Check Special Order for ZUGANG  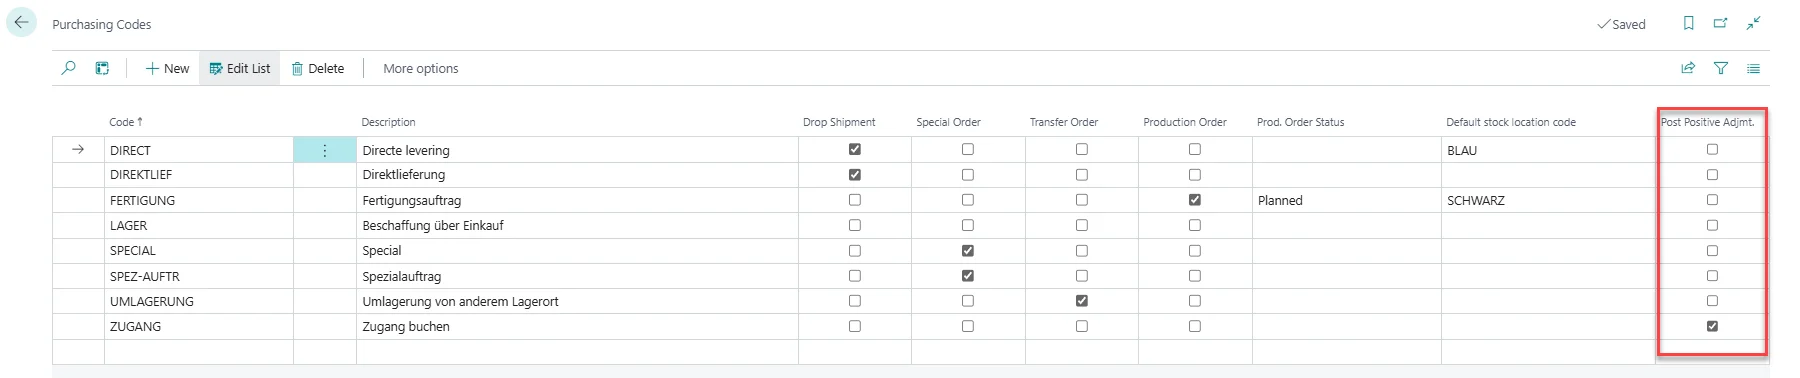pyautogui.click(x=967, y=326)
